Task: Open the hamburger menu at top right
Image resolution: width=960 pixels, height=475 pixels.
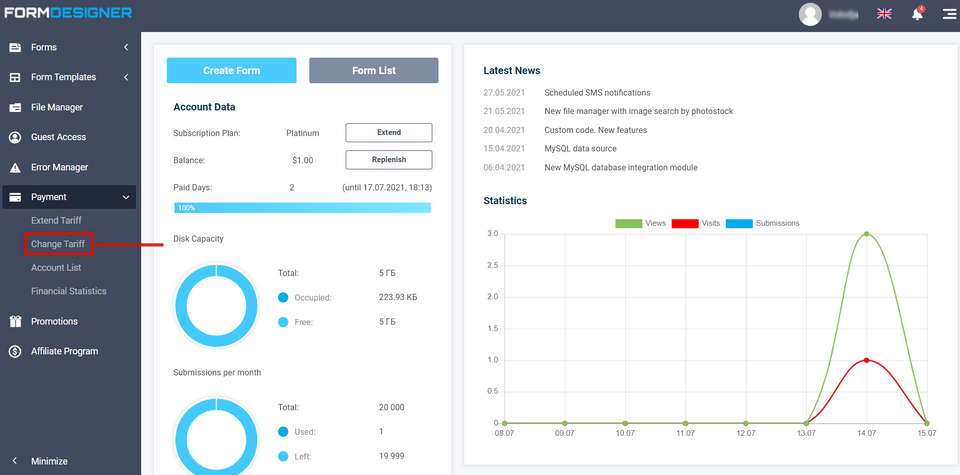Action: 947,14
